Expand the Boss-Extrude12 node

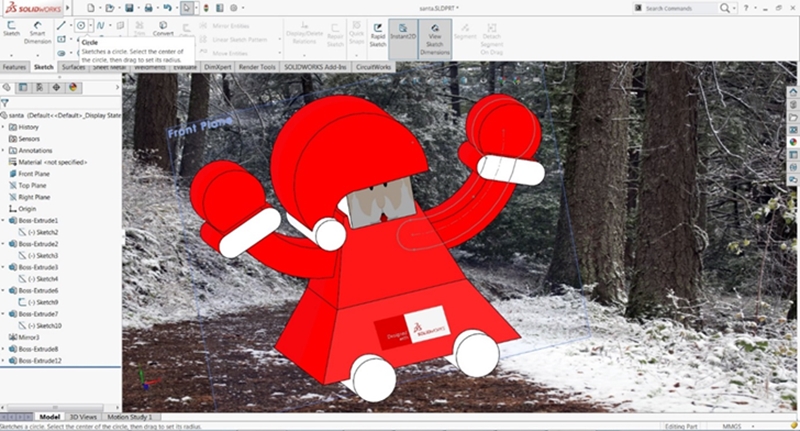(x=3, y=361)
